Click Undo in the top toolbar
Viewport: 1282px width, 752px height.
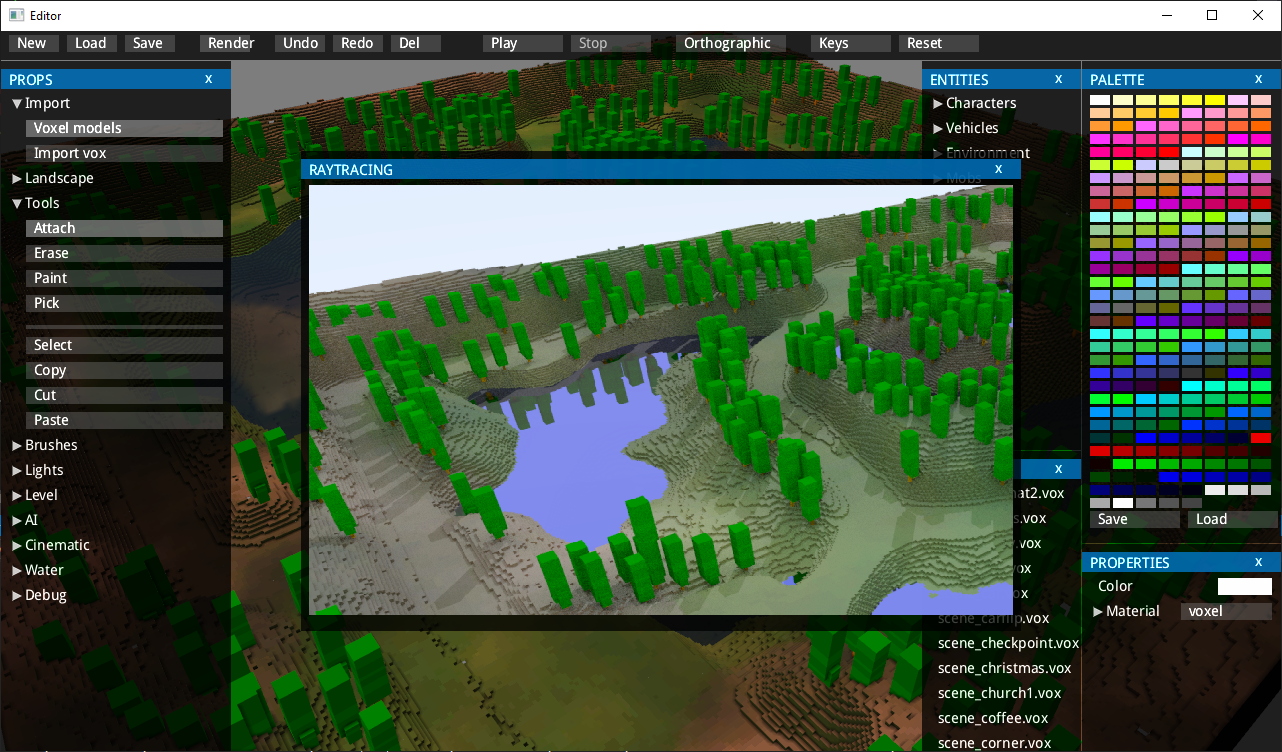tap(300, 43)
